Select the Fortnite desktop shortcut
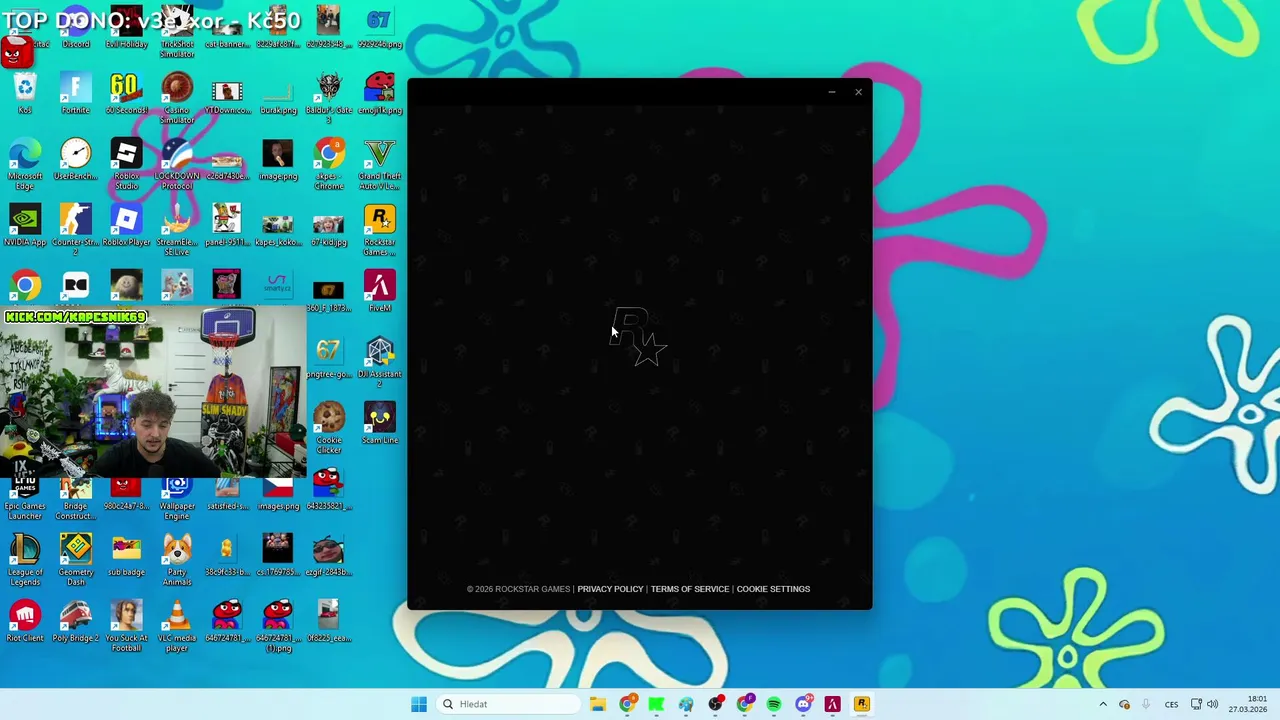This screenshot has height=720, width=1280. 76,93
